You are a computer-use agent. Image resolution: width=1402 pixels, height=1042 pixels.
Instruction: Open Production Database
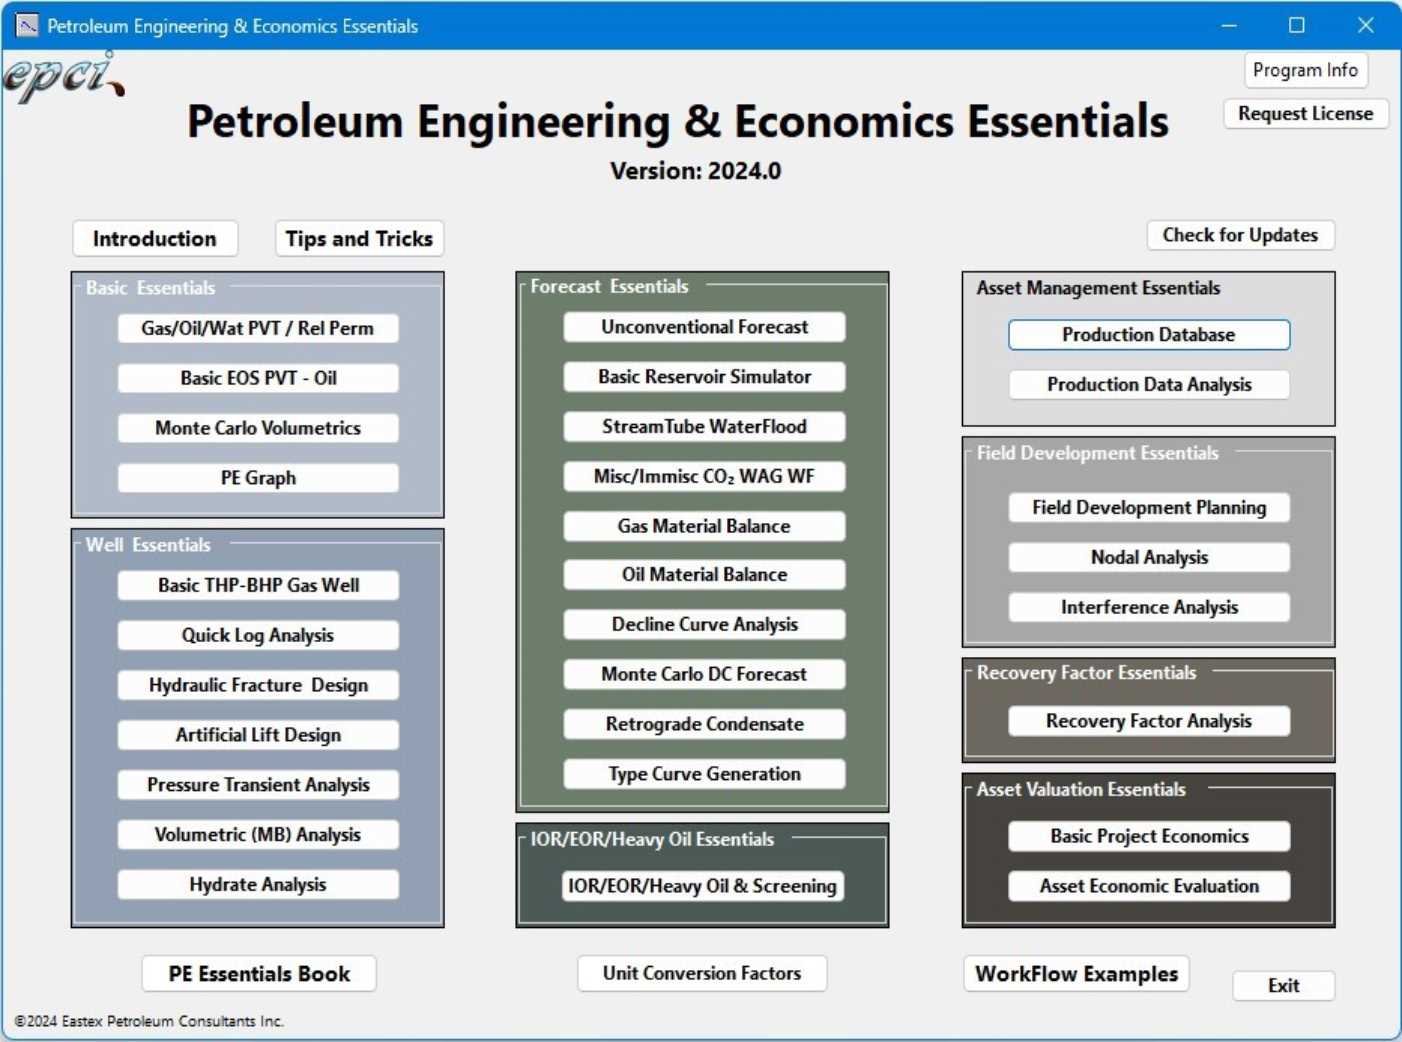click(1149, 335)
